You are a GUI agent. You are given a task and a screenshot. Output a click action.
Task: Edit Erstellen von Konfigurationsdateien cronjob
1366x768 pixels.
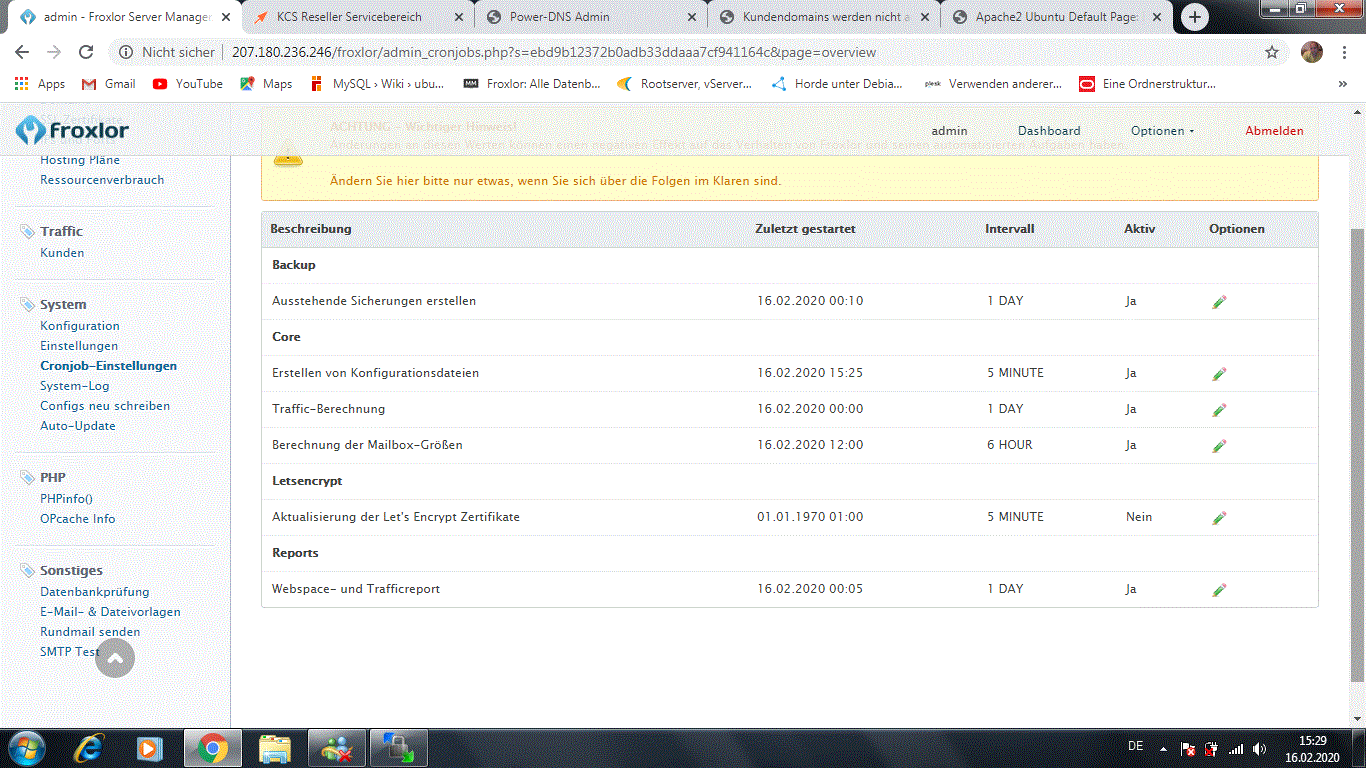point(1219,374)
